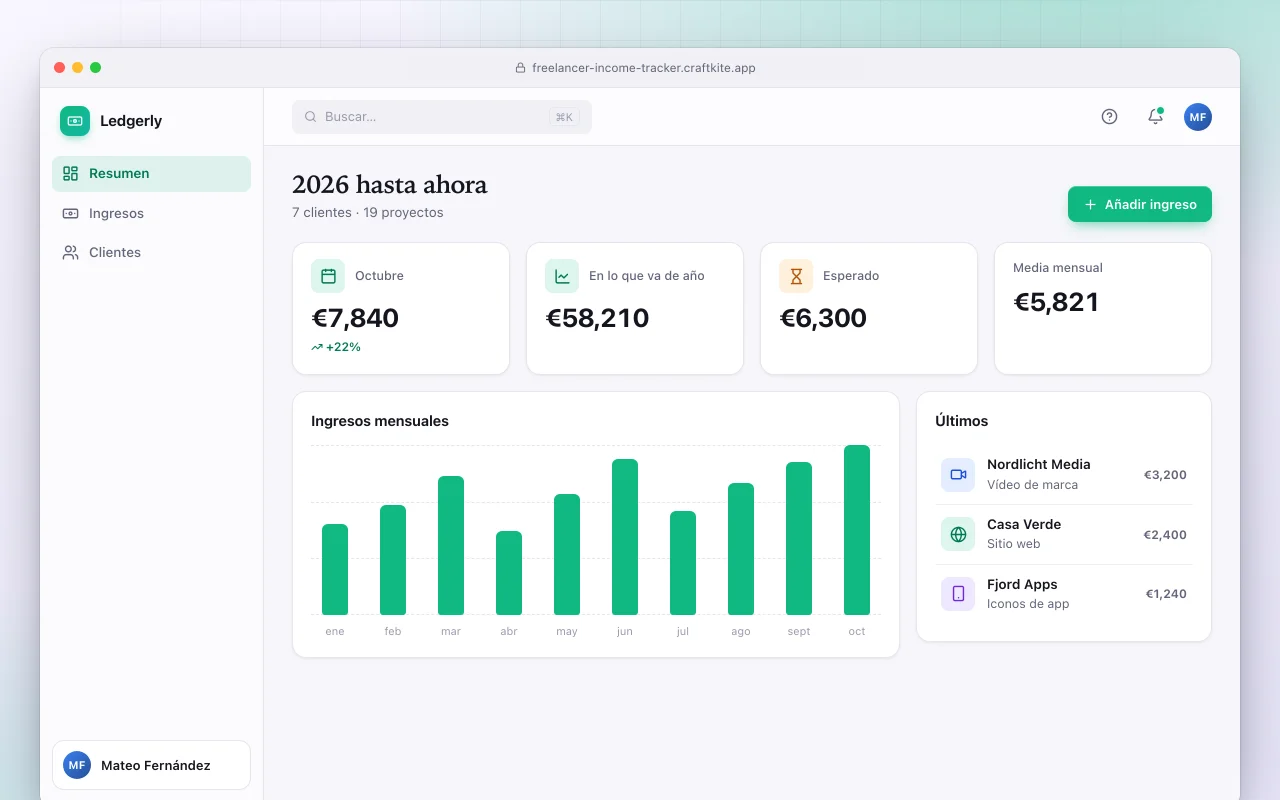Click the 2026 hasta ahora heading
Screen dimensions: 1280x800
pos(390,185)
